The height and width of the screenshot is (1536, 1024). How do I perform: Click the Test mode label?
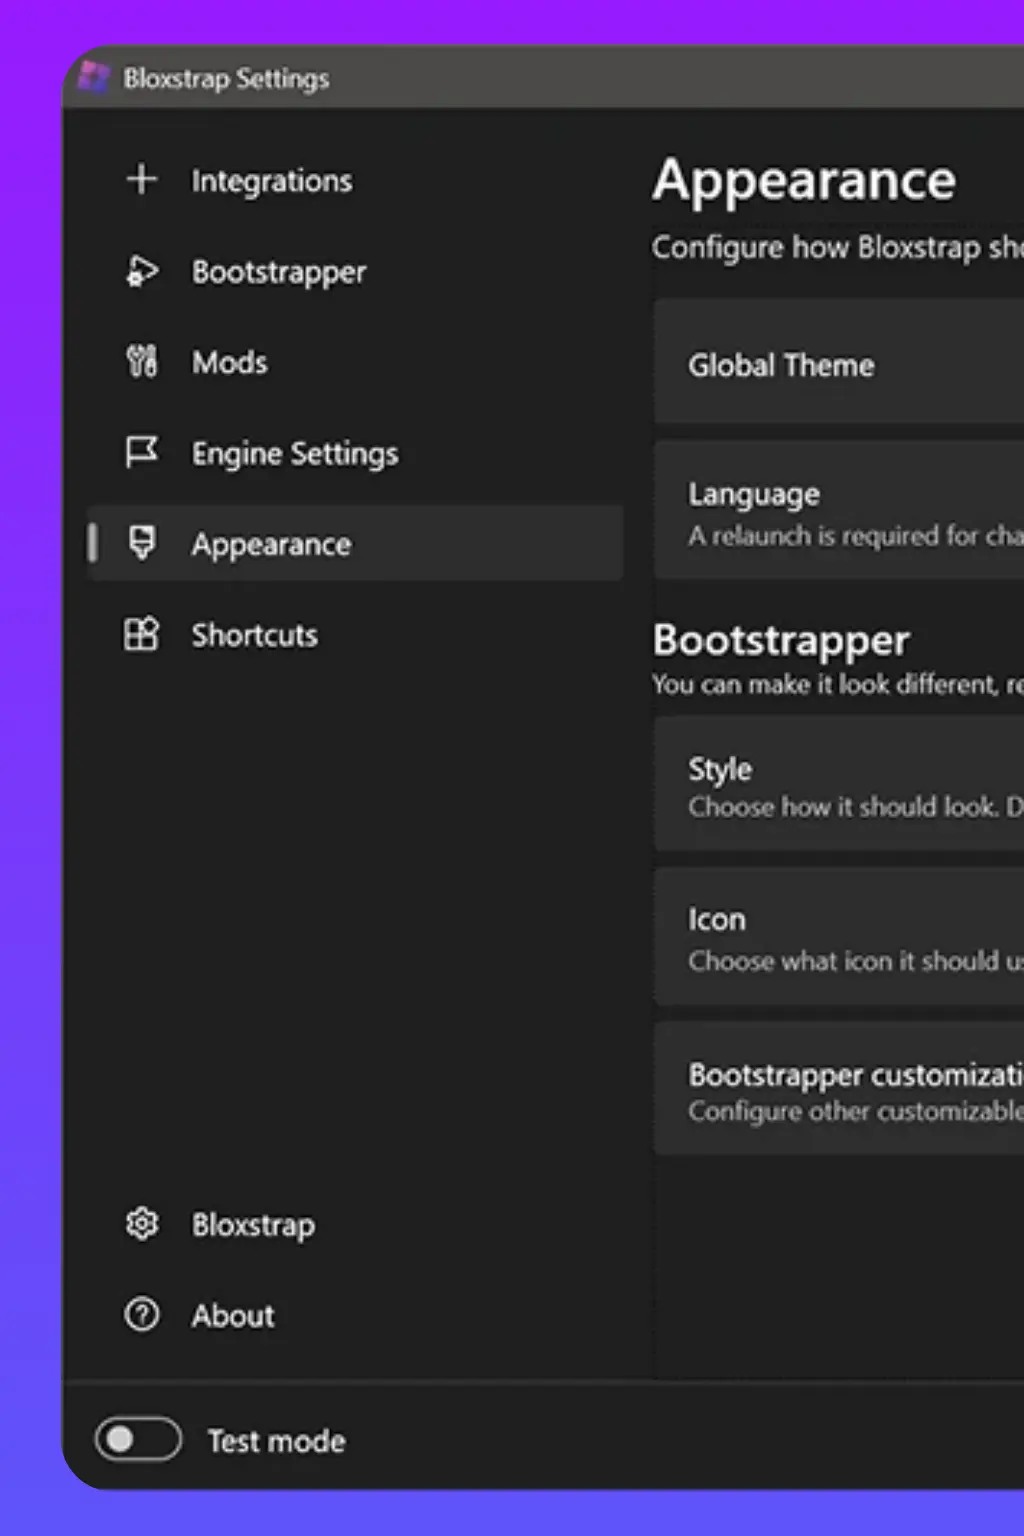pyautogui.click(x=277, y=1440)
